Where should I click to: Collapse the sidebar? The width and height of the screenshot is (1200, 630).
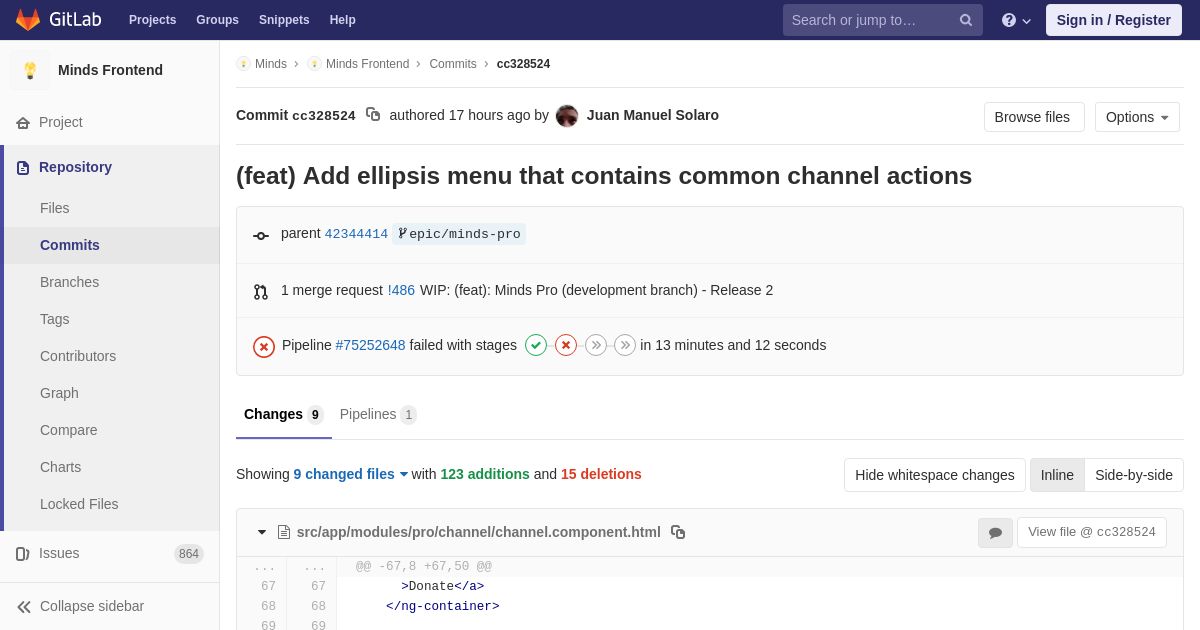point(110,606)
